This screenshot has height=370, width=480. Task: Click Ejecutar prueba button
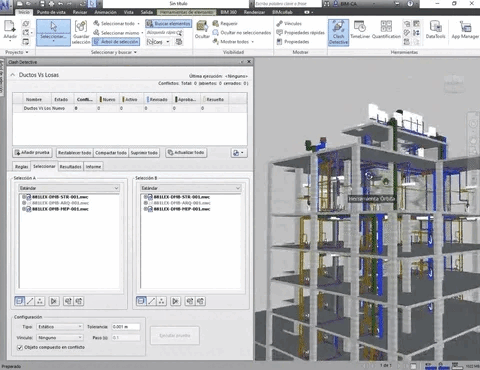[x=175, y=335]
